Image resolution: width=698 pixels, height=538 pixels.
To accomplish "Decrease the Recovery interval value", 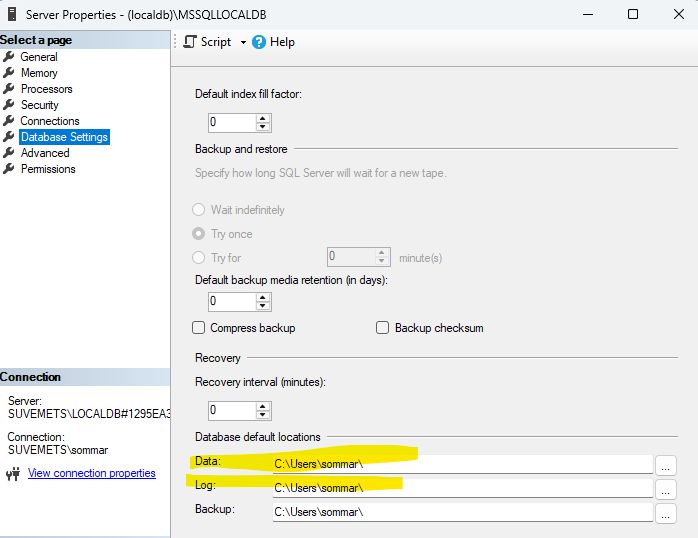I will pos(263,415).
